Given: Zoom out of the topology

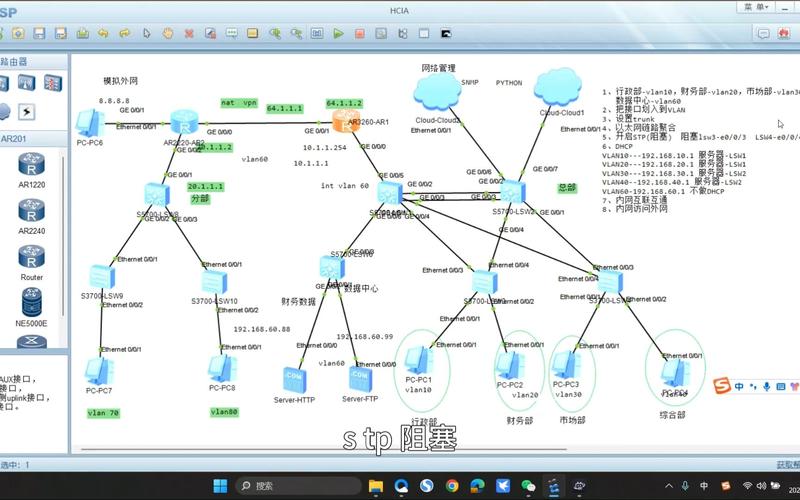Looking at the screenshot, I should click(x=296, y=34).
